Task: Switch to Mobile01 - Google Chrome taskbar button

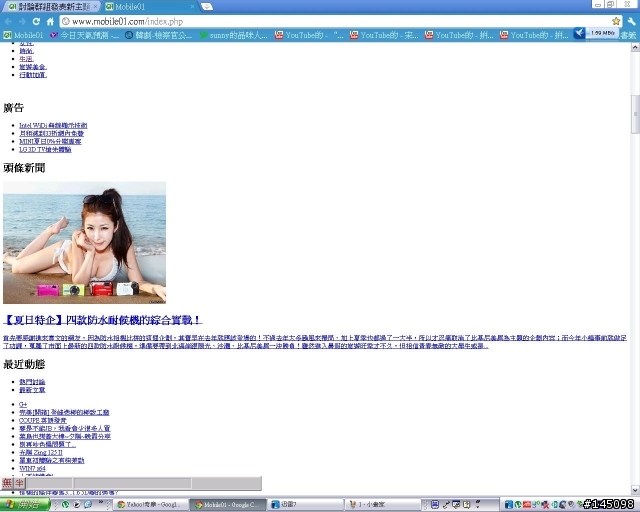Action: click(227, 505)
